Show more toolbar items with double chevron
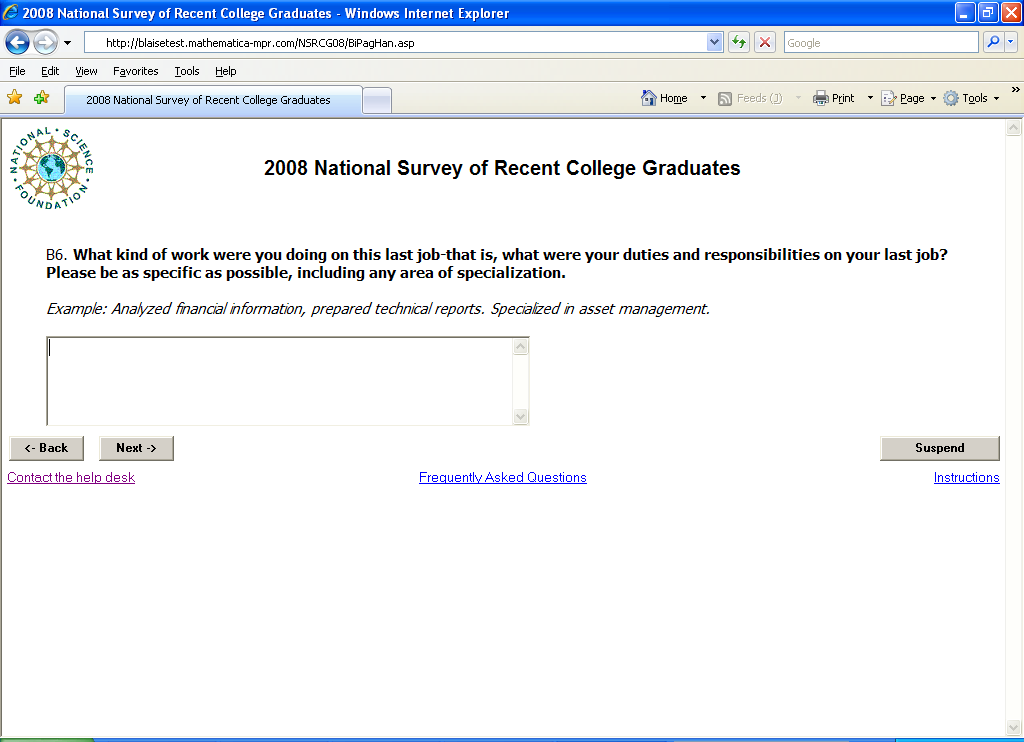1024x742 pixels. point(1016,89)
